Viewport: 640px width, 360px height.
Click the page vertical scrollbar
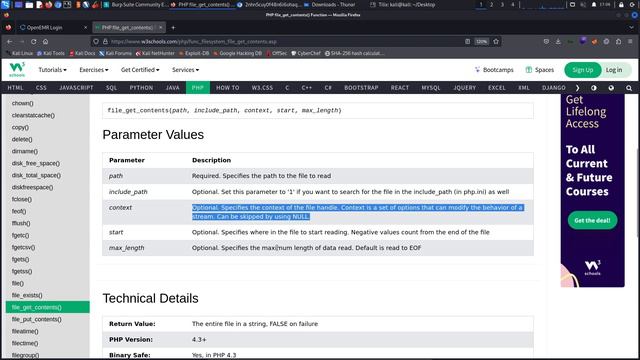(x=638, y=192)
